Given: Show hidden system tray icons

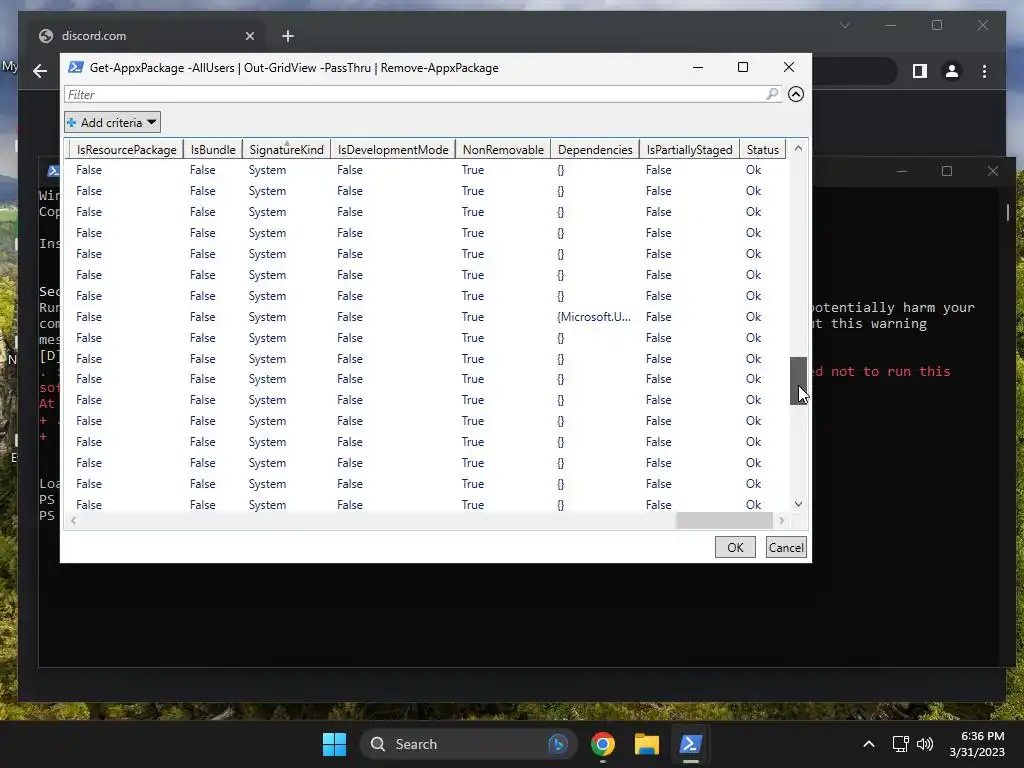Looking at the screenshot, I should (x=869, y=744).
